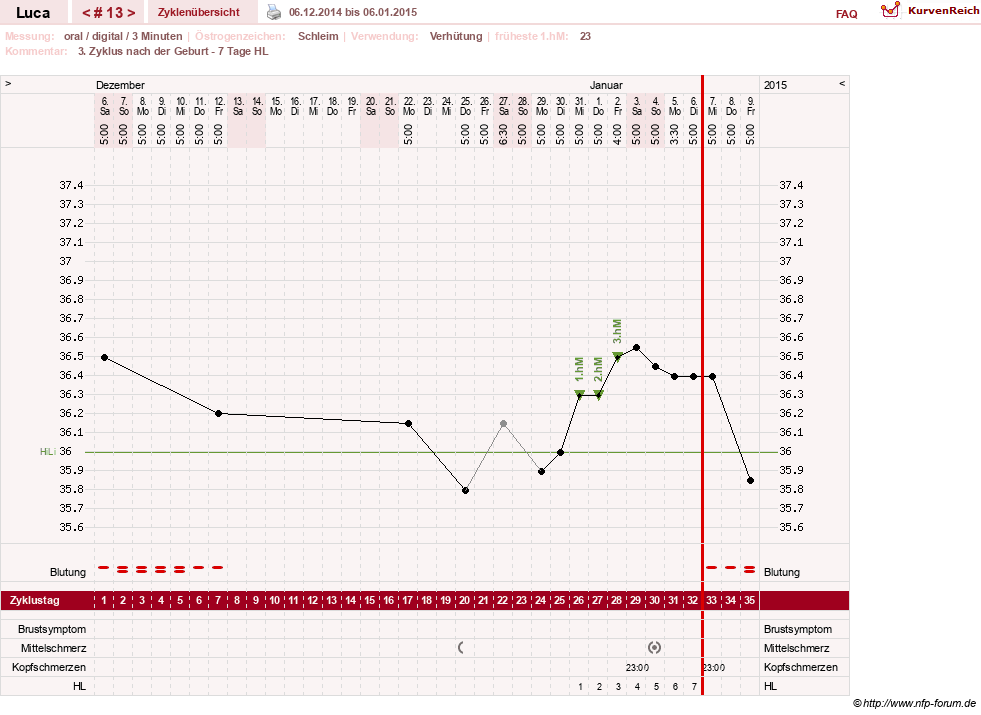Select the lowest point on cycle day 20
The image size is (981, 715).
465,490
